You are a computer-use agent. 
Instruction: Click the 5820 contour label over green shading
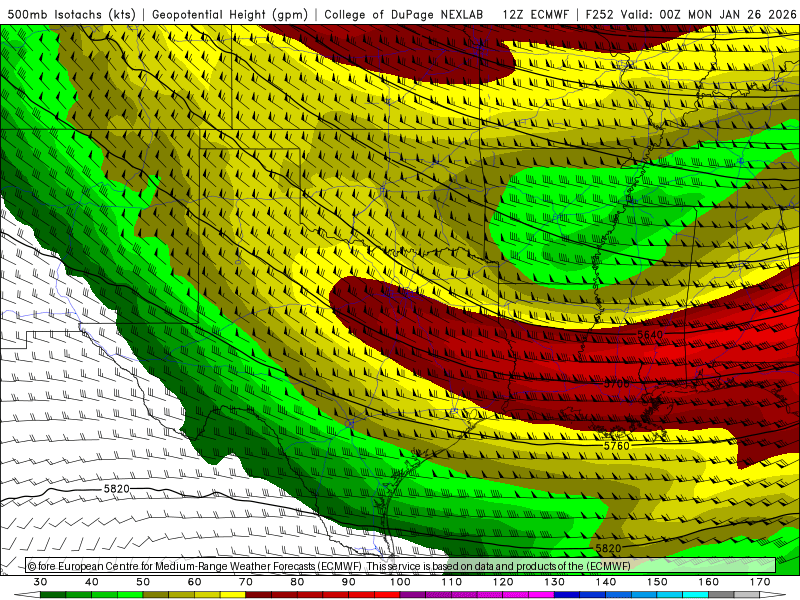[608, 548]
